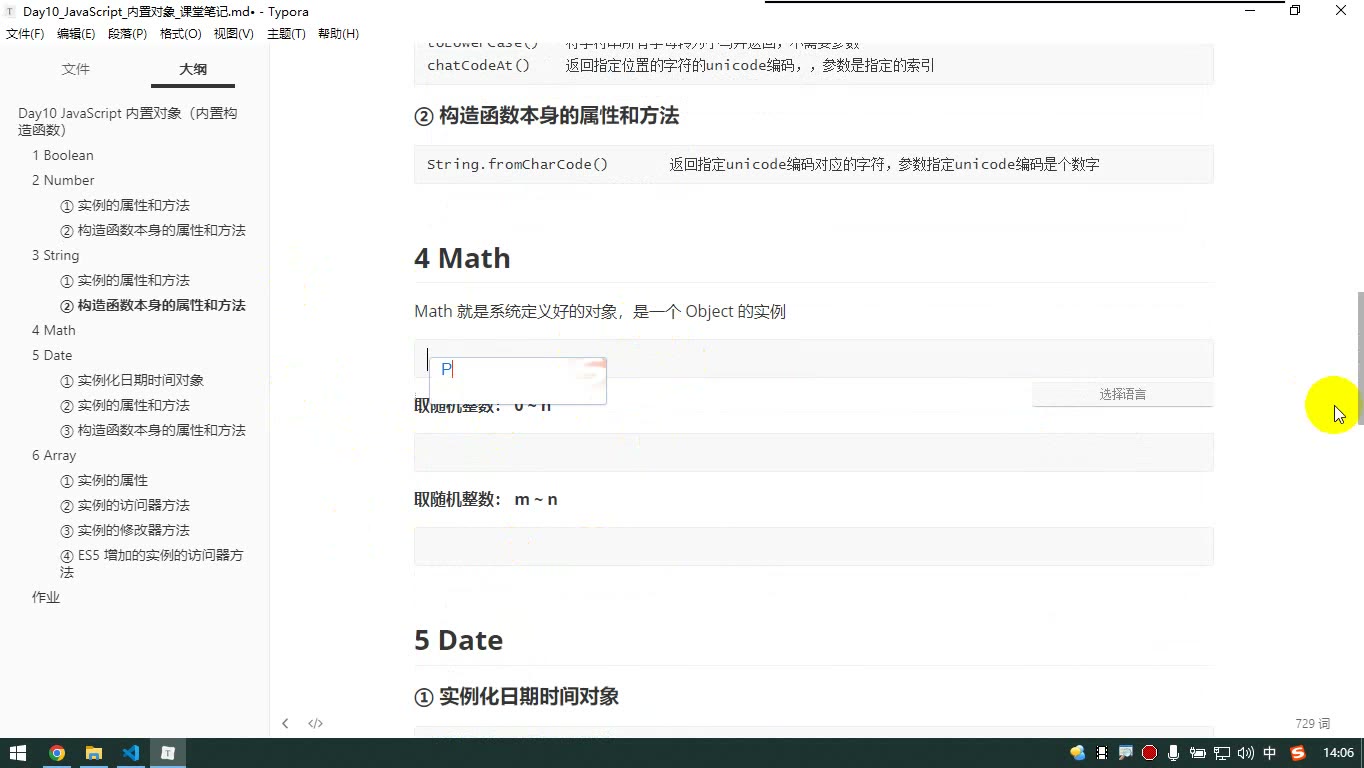Open the 文件(F) menu

pyautogui.click(x=25, y=34)
